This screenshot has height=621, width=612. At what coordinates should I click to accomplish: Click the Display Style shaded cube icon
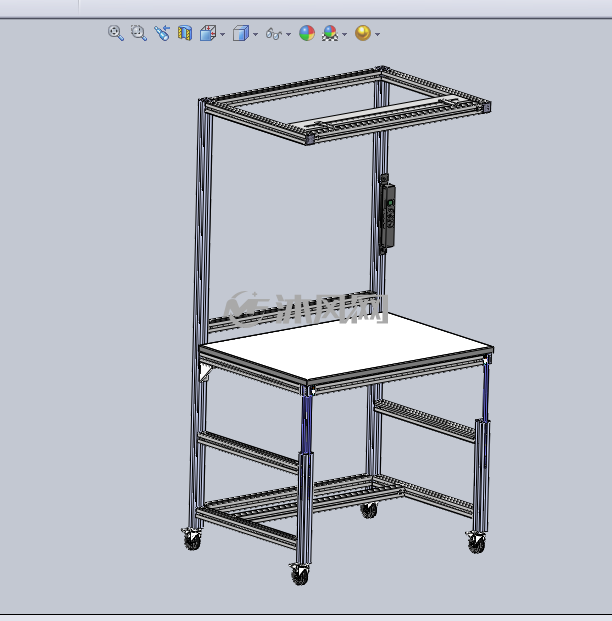click(x=241, y=33)
